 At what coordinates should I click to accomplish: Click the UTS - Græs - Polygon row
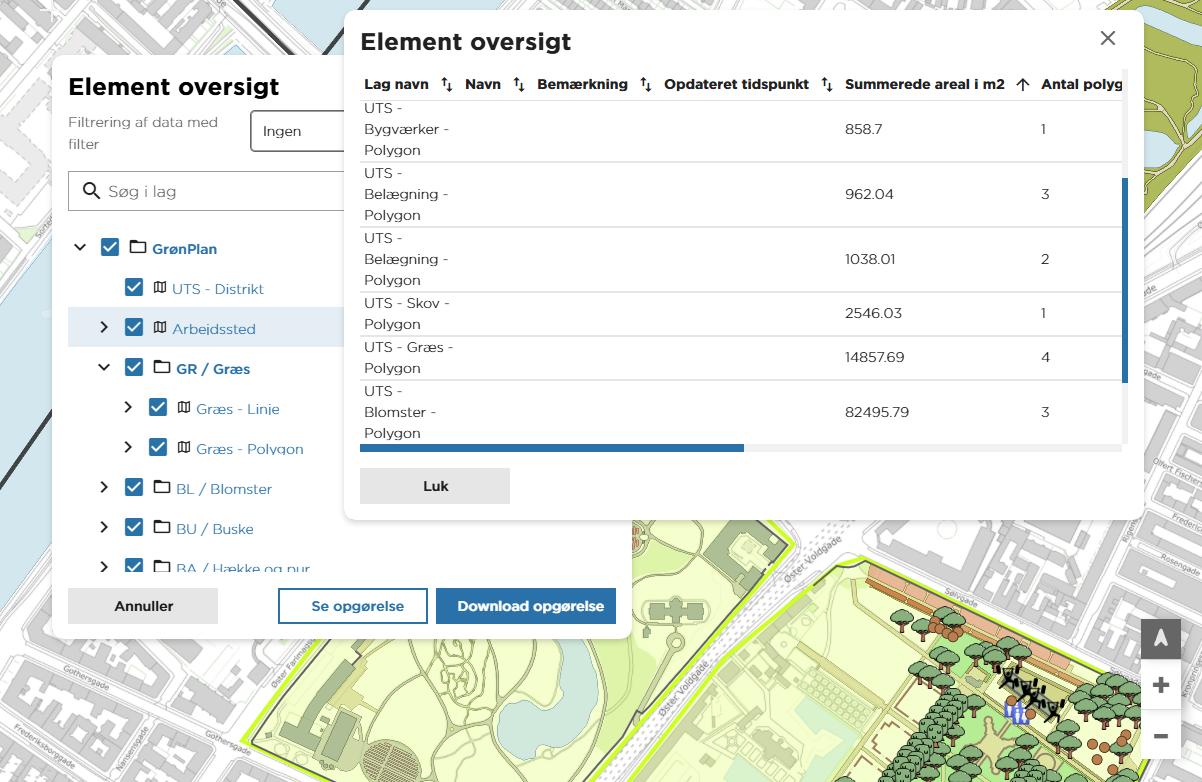tap(740, 358)
